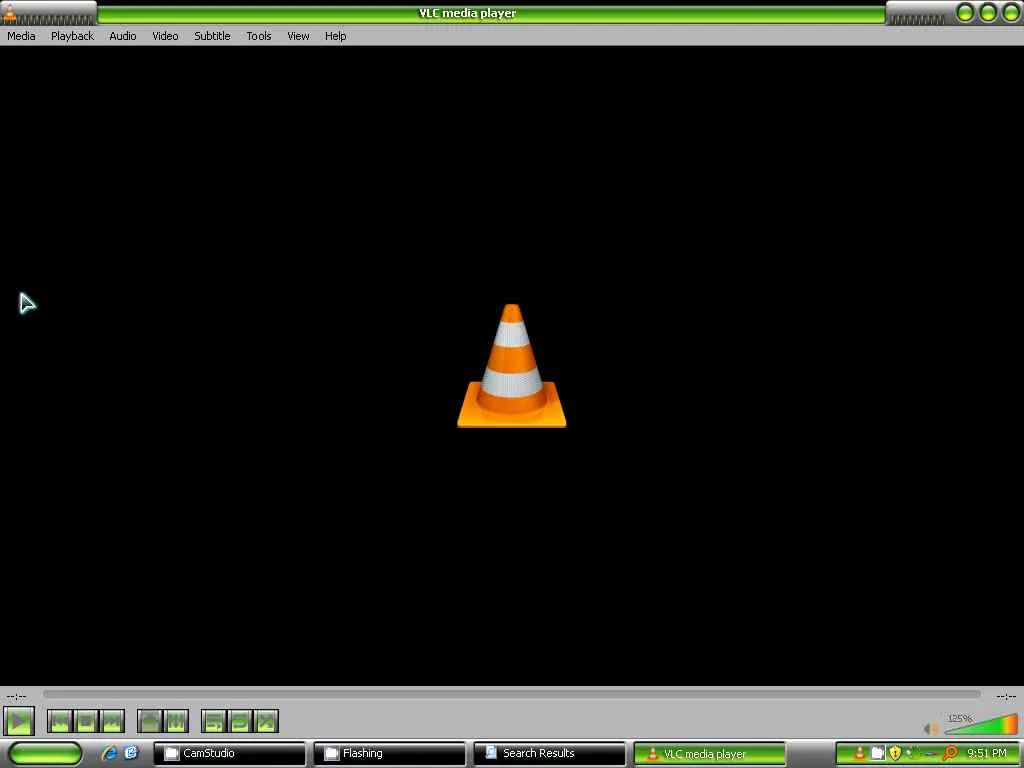Click VLC cone icon in system tray
Viewport: 1024px width, 768px height.
859,753
